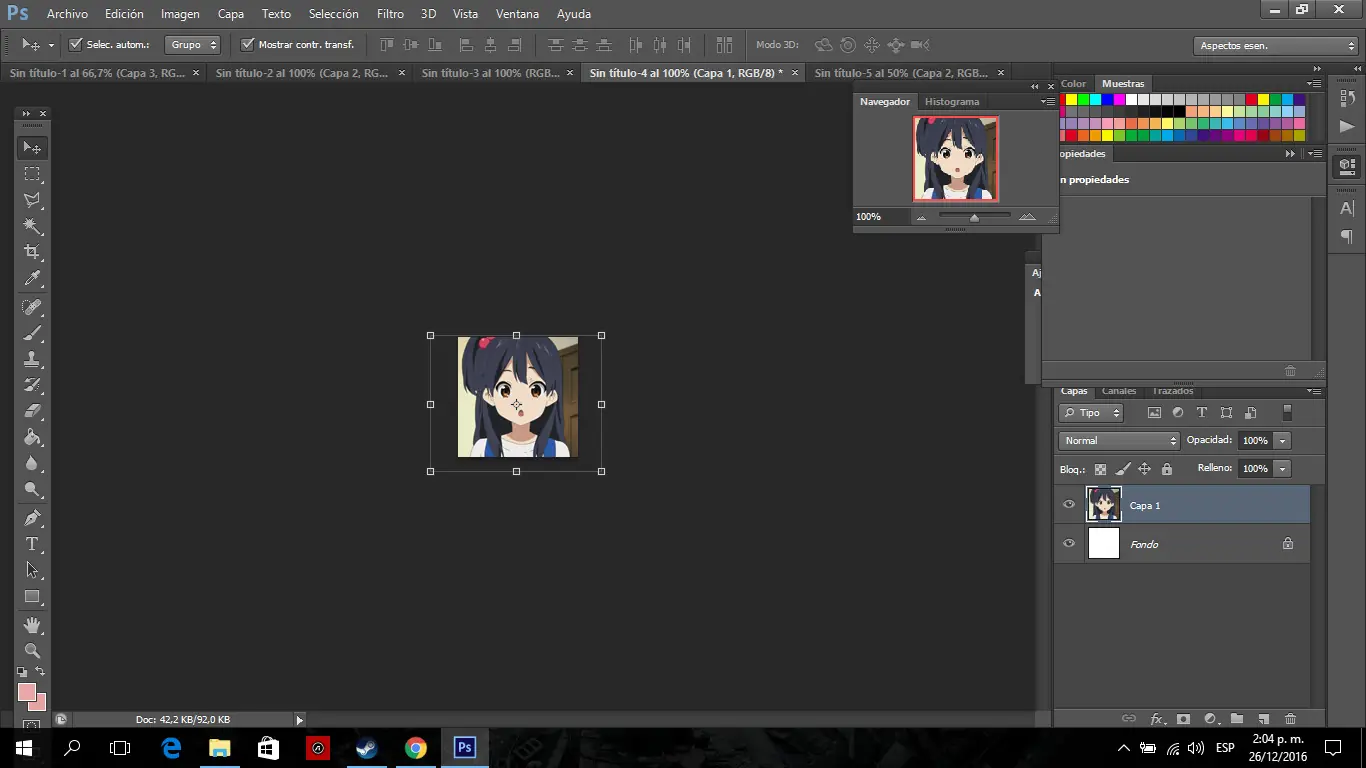Select the Clone Stamp tool
1366x768 pixels.
(x=32, y=359)
